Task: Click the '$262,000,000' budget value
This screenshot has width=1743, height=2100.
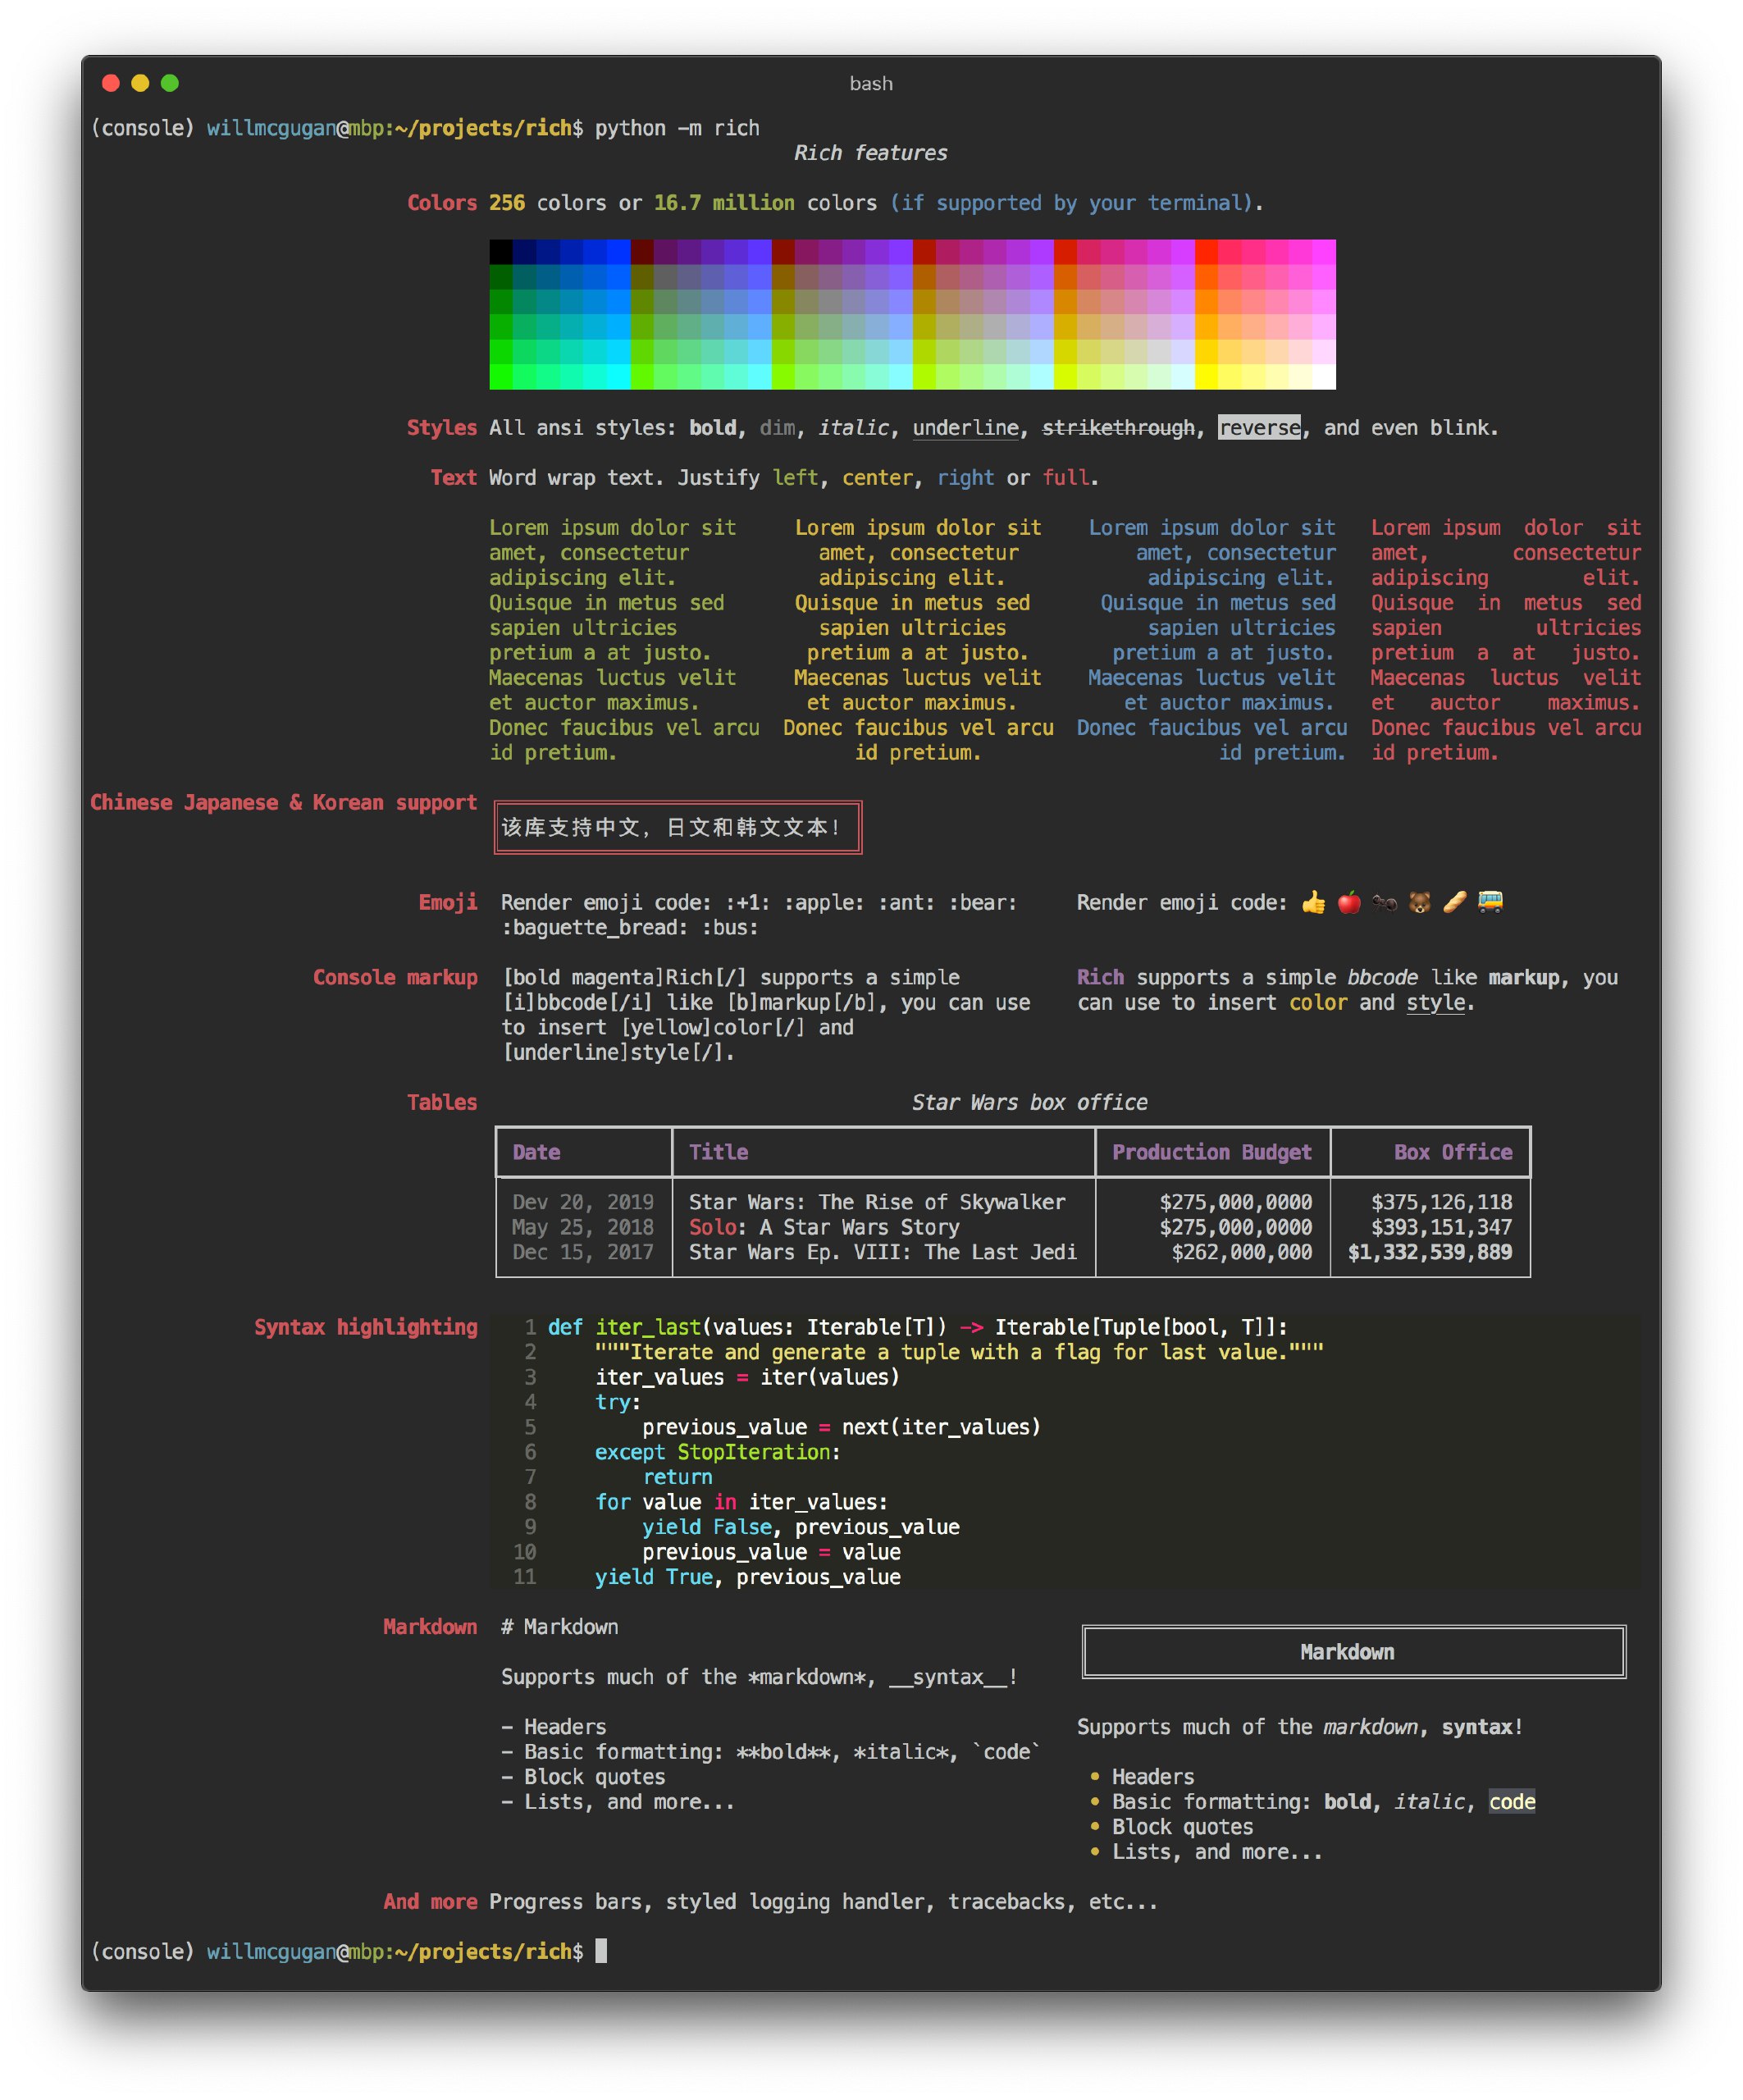Action: 1242,1253
